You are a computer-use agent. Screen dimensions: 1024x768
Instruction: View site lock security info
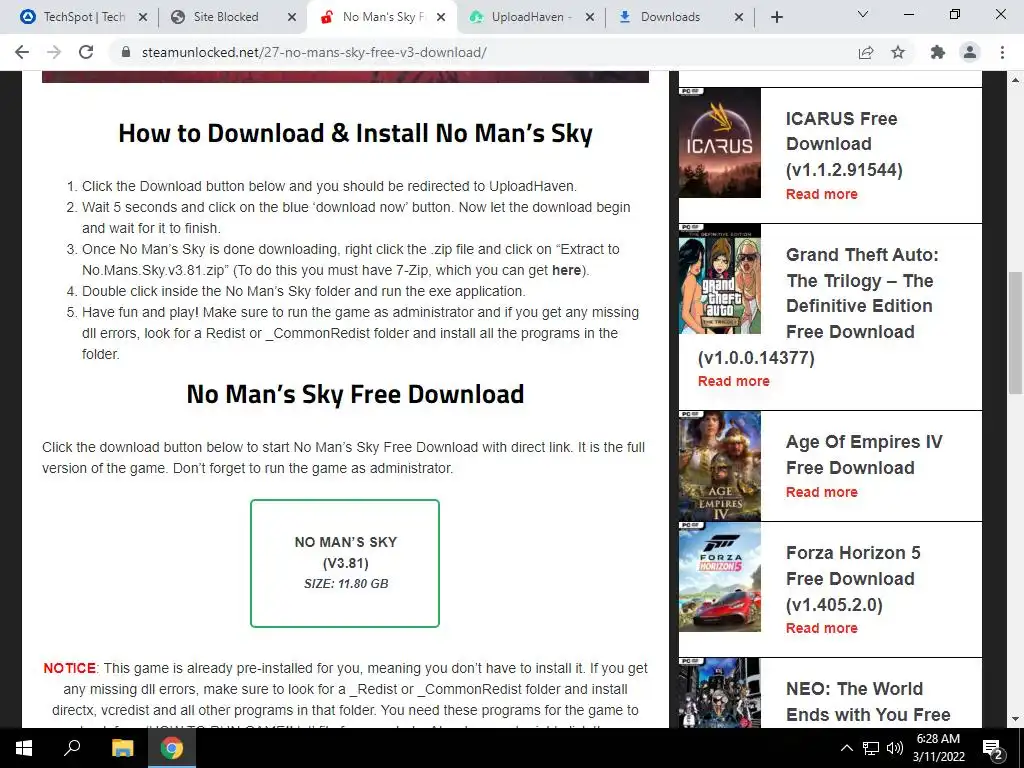click(126, 52)
